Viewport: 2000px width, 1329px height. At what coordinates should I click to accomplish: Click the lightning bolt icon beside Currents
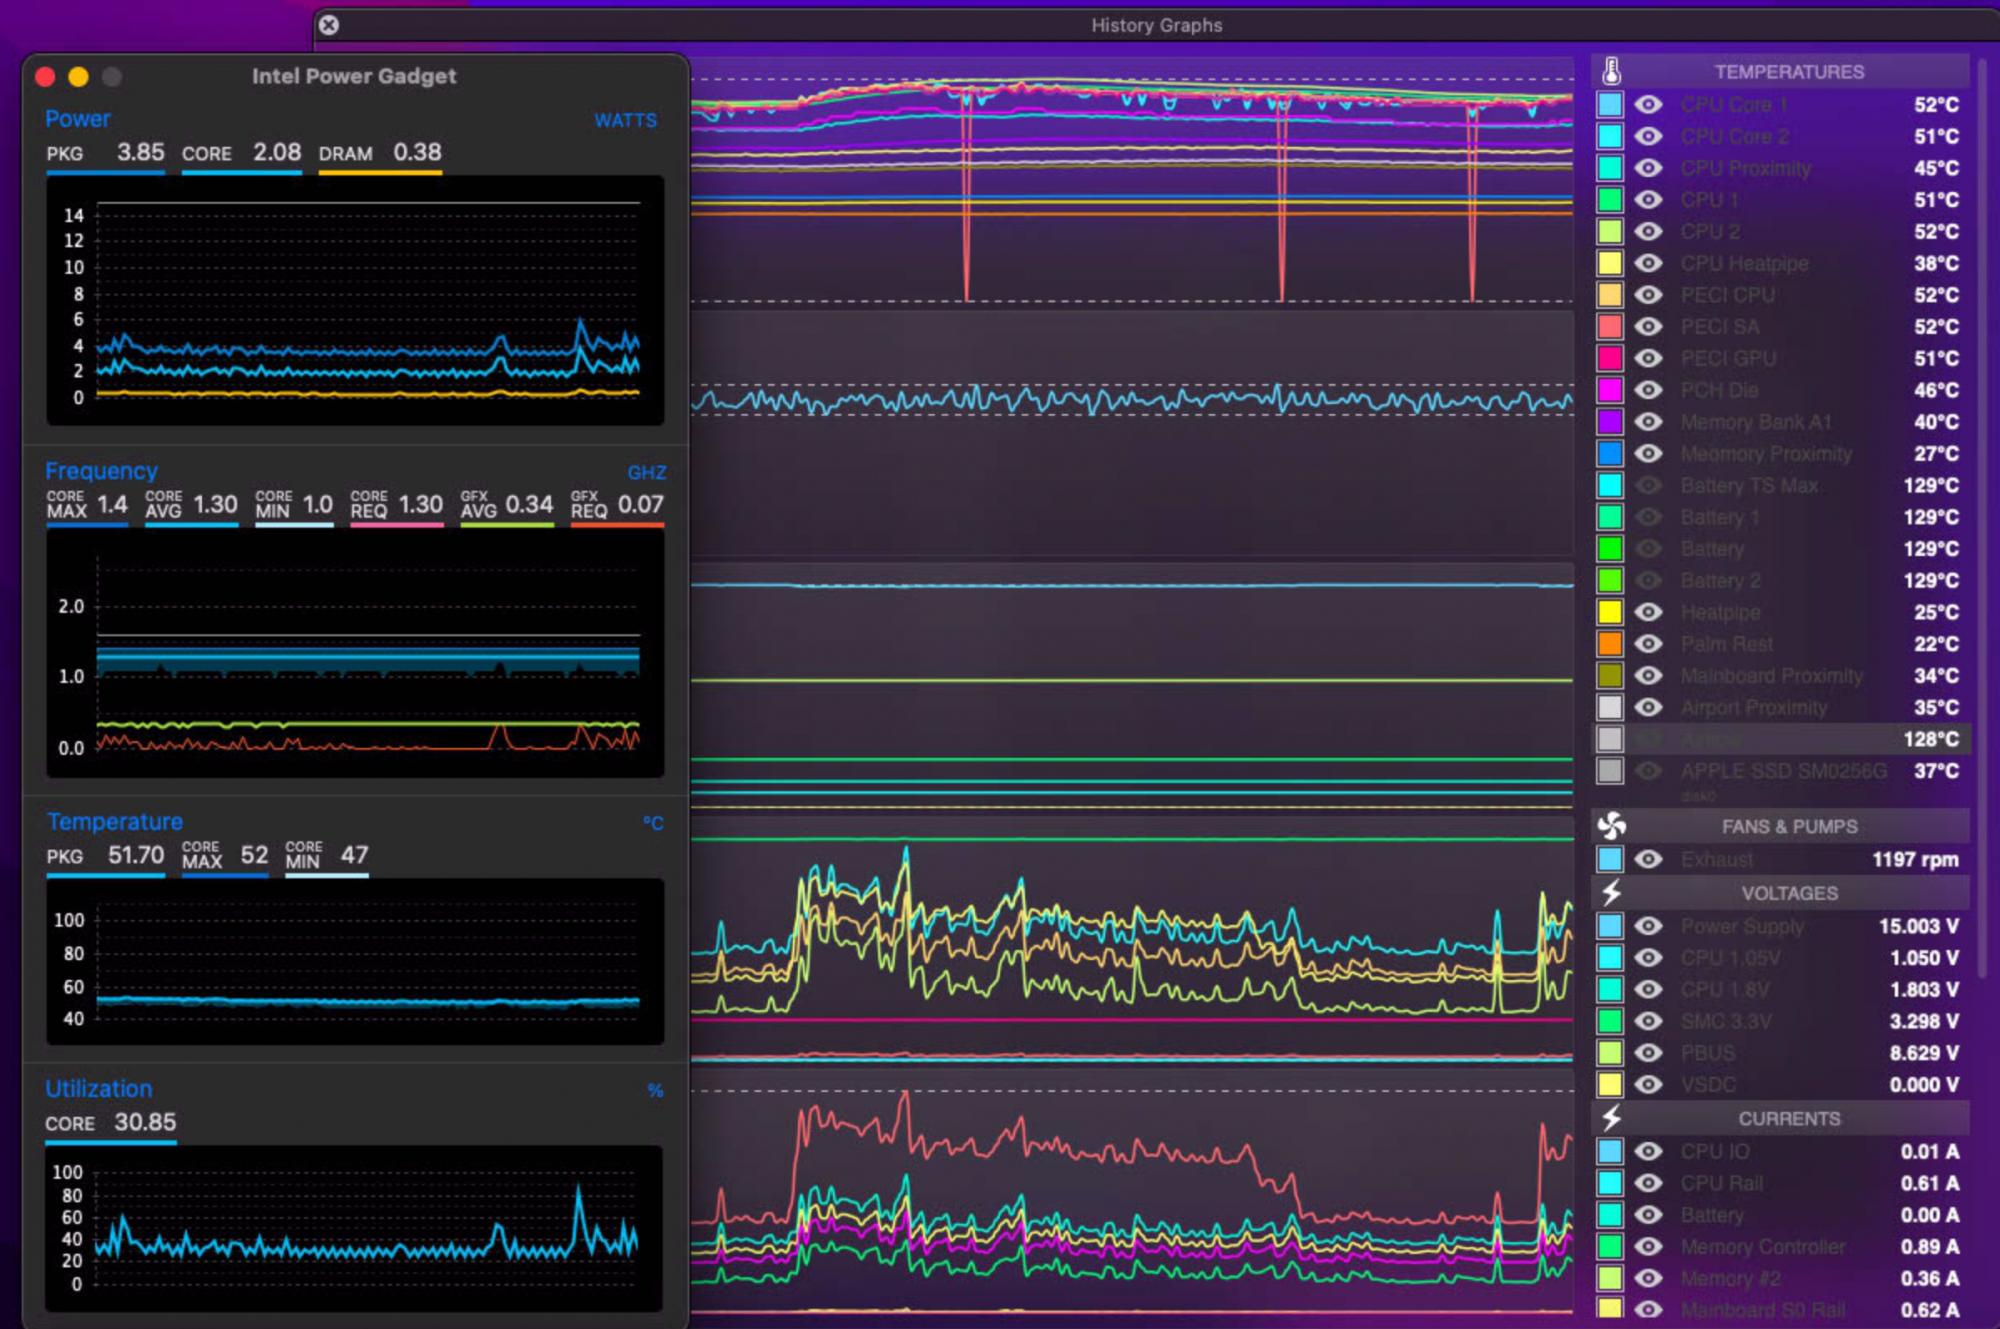pyautogui.click(x=1611, y=1118)
